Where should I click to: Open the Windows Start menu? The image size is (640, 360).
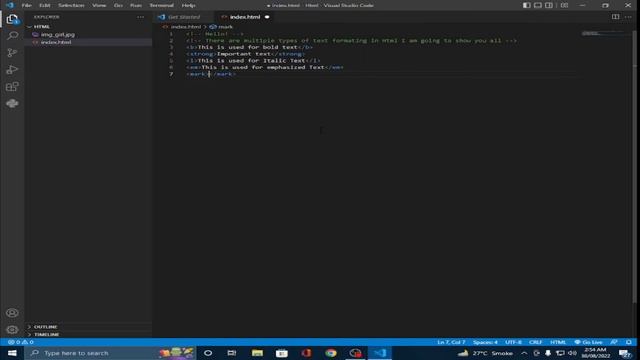(x=12, y=353)
